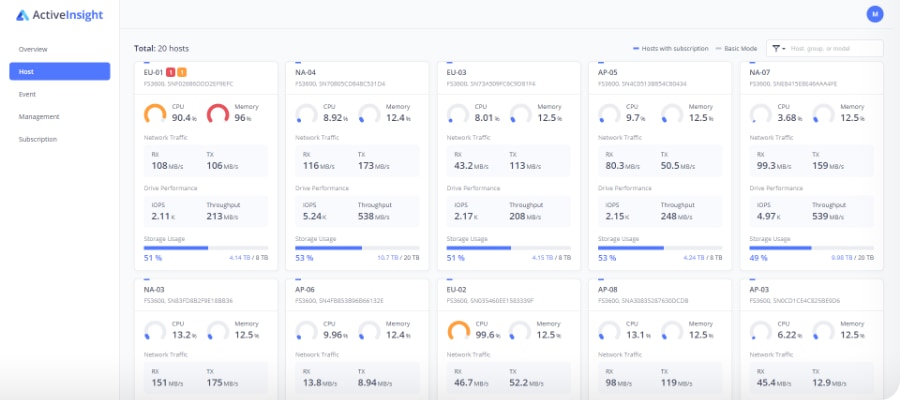Screen dimensions: 900x400
Task: Select Management in the sidebar
Action: [x=39, y=116]
